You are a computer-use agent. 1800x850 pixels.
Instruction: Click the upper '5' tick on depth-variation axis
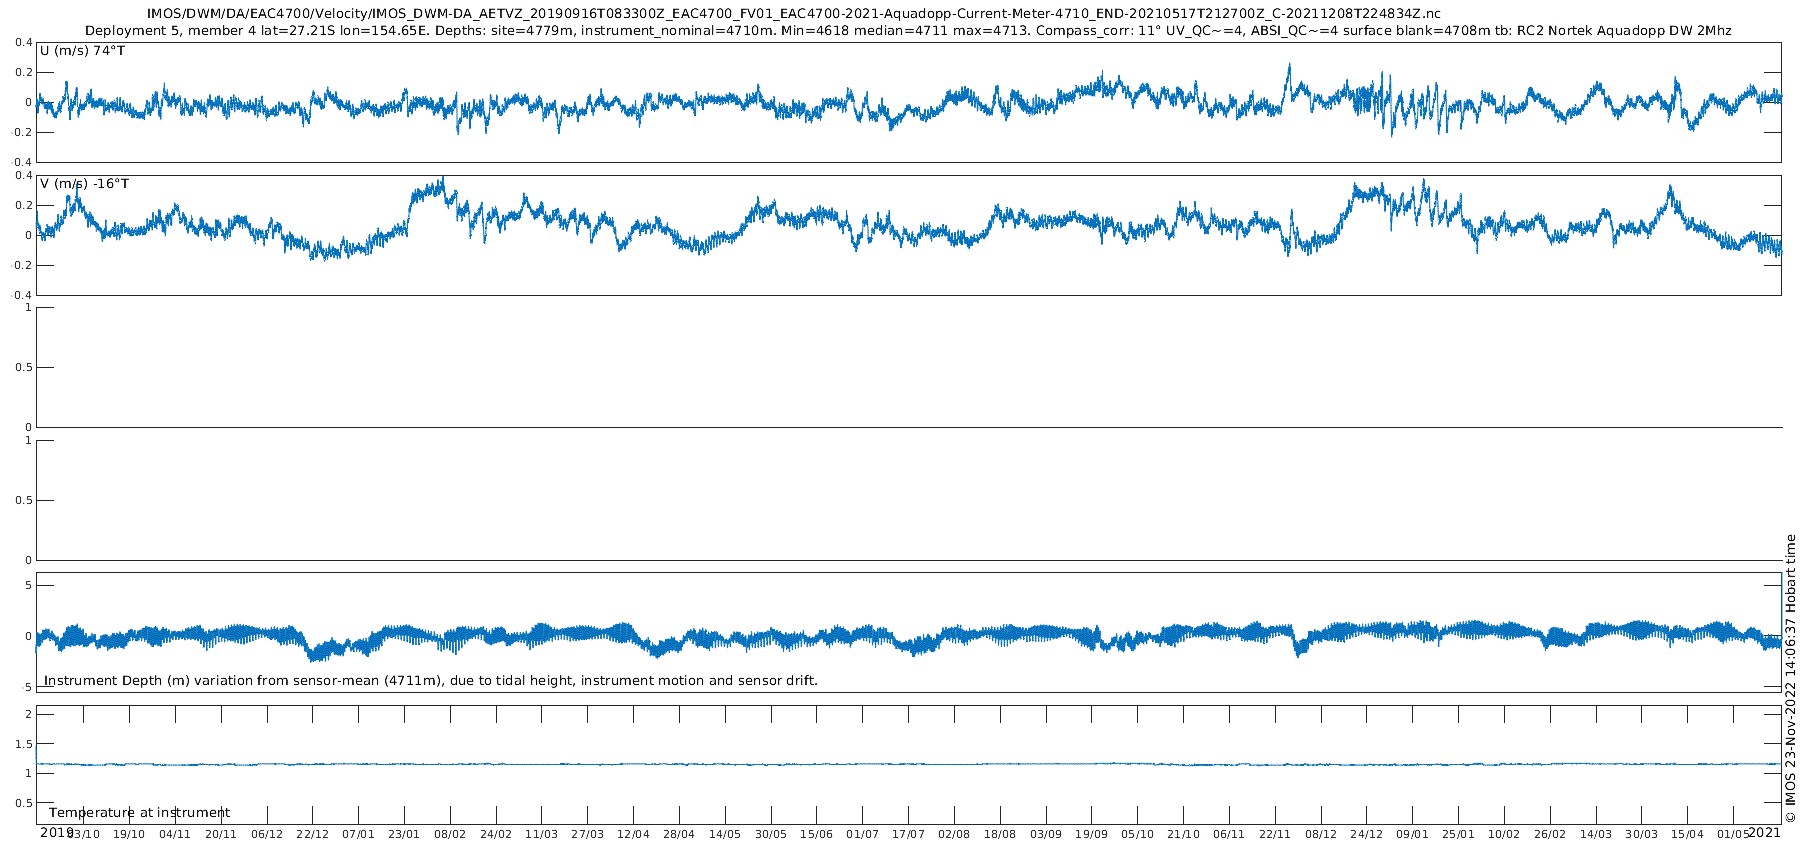(x=28, y=584)
